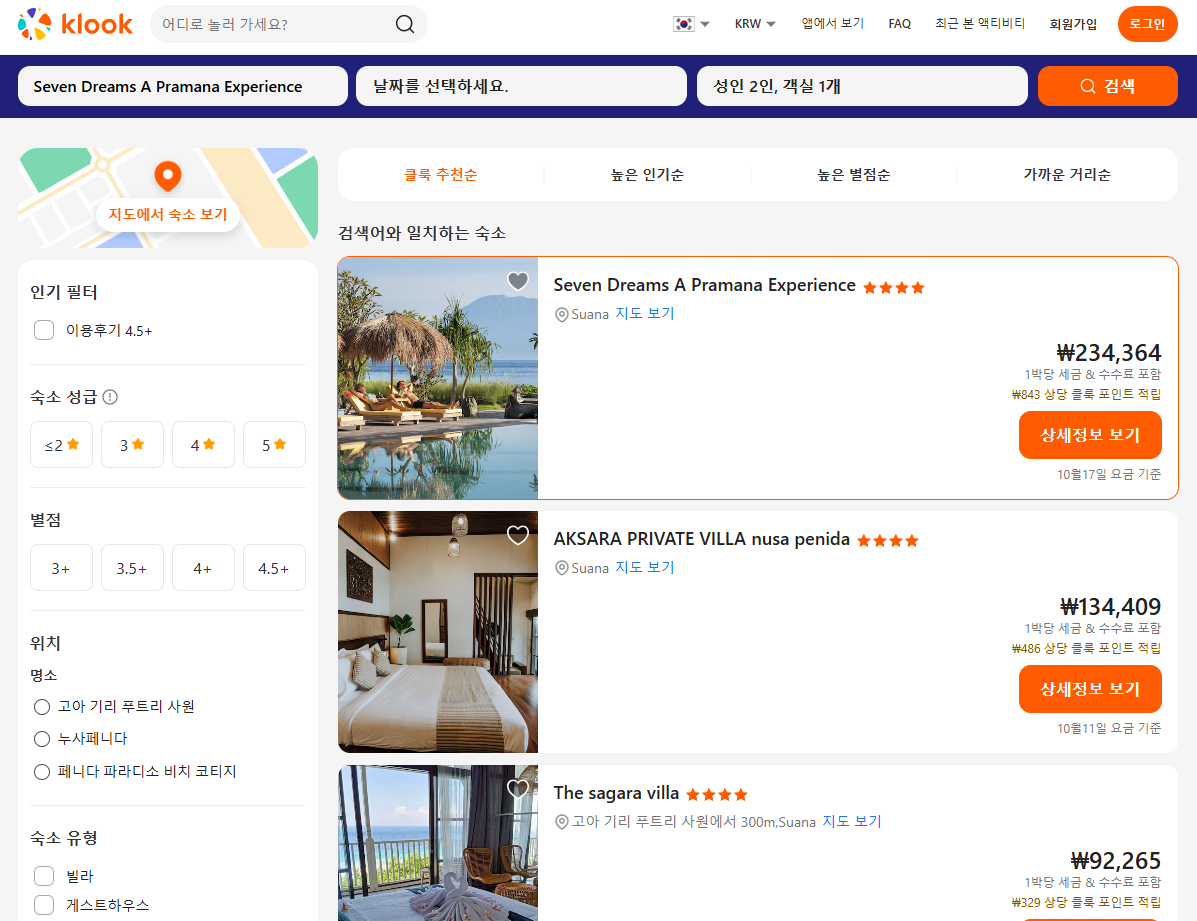Viewport: 1197px width, 921px height.
Task: Select 고아 기리 푸트리 사원 radio option
Action: (x=42, y=707)
